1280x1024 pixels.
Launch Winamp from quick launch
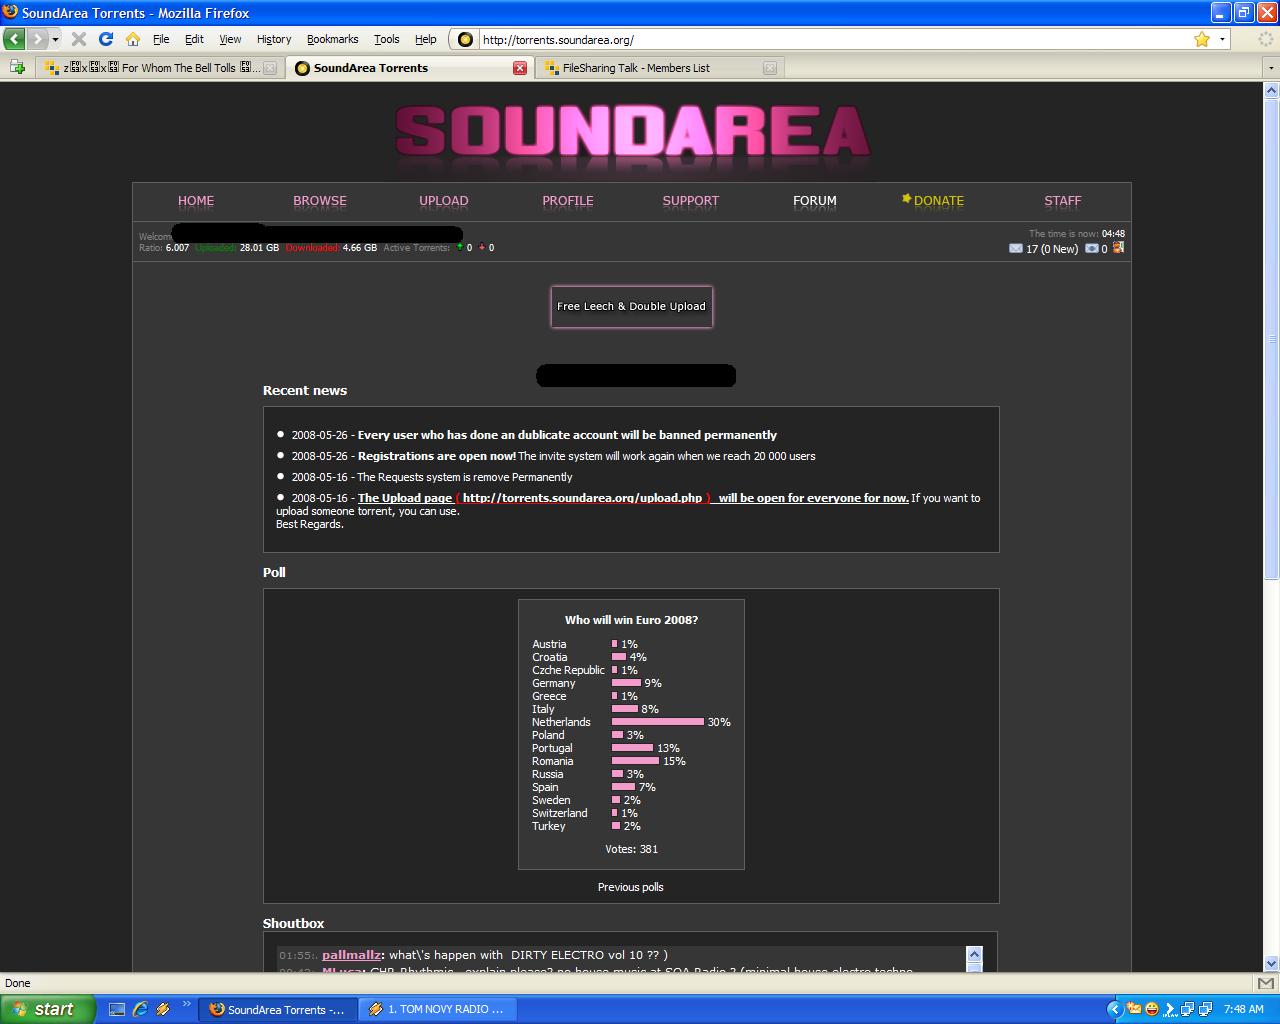click(x=163, y=1009)
